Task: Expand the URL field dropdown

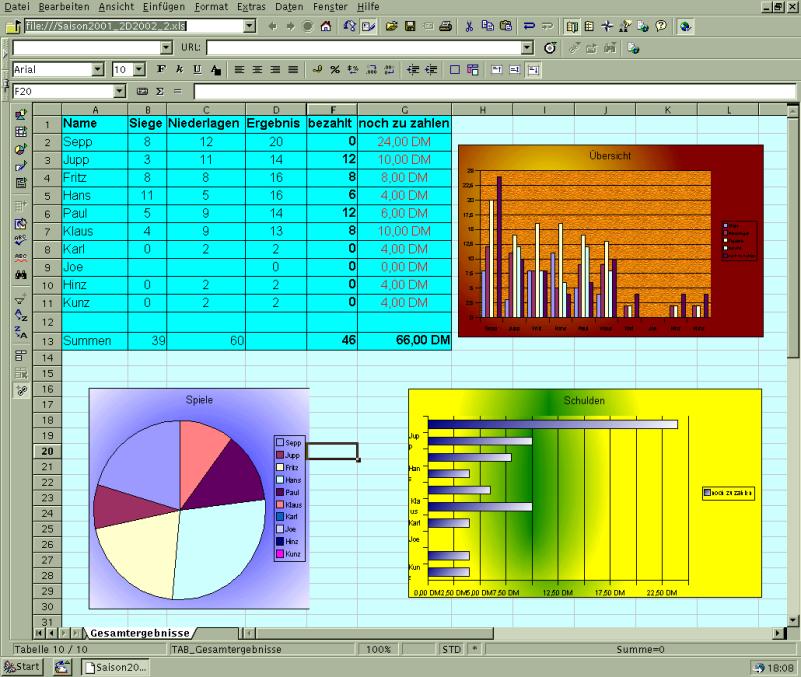Action: point(527,47)
